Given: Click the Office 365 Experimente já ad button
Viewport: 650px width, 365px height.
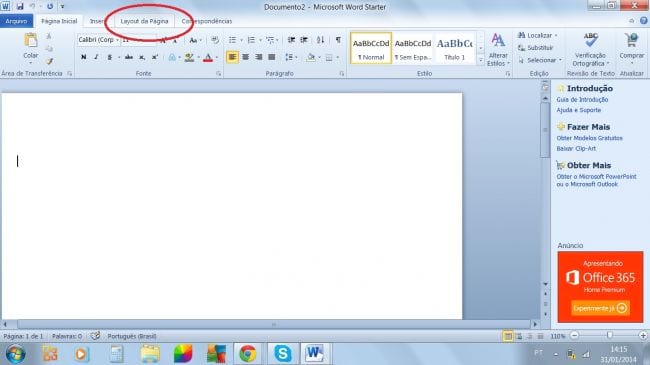Looking at the screenshot, I should click(x=601, y=308).
